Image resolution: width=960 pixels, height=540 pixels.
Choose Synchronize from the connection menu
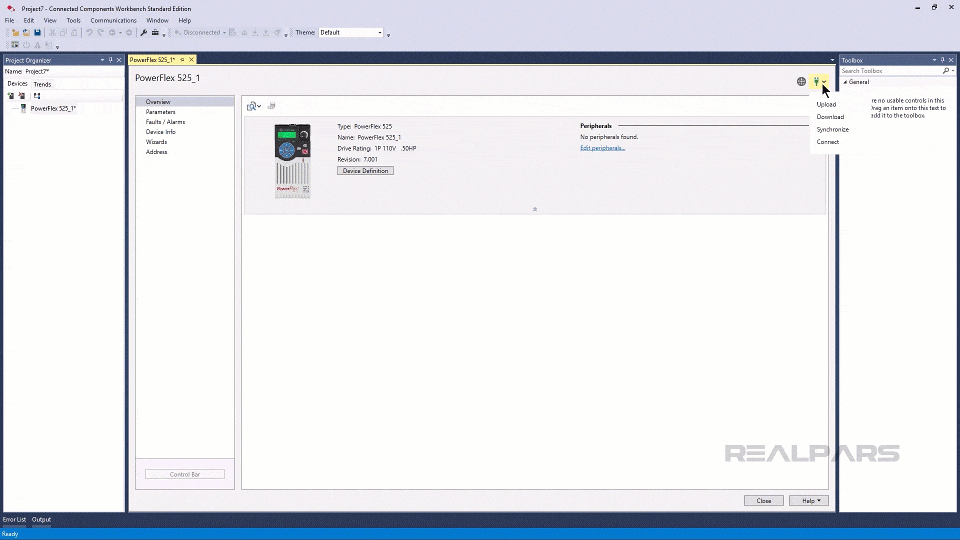[x=833, y=130]
